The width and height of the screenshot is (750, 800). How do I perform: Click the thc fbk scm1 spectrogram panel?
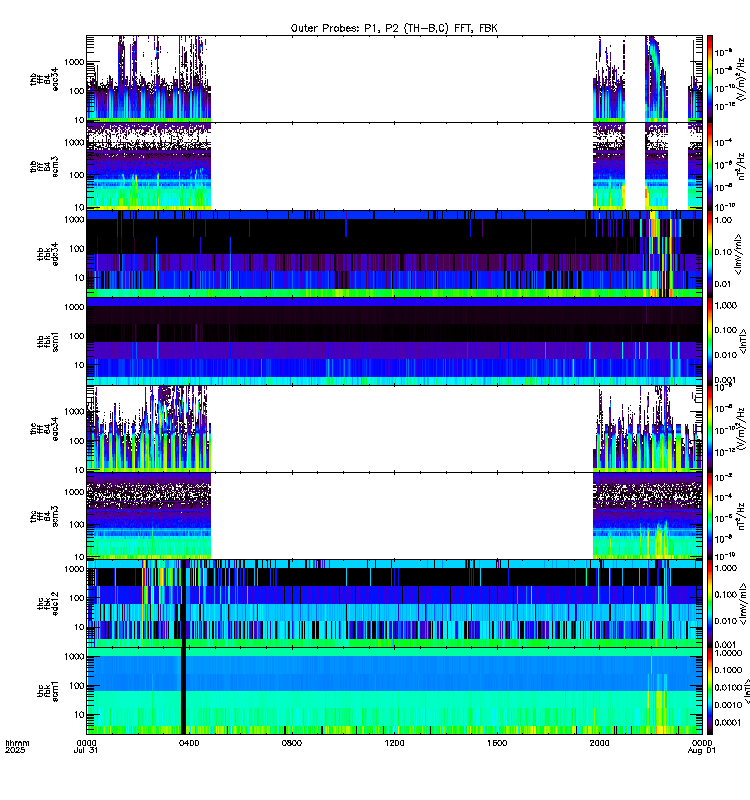pyautogui.click(x=394, y=691)
